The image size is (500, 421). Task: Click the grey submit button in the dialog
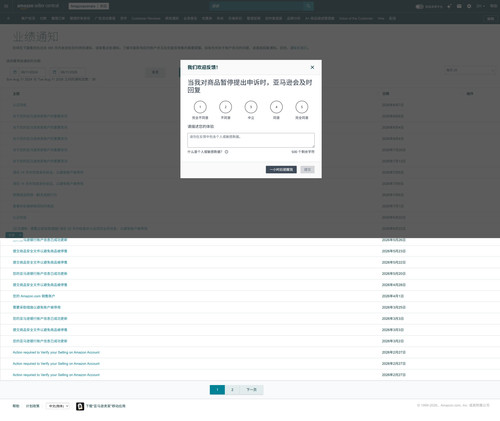[x=307, y=170]
